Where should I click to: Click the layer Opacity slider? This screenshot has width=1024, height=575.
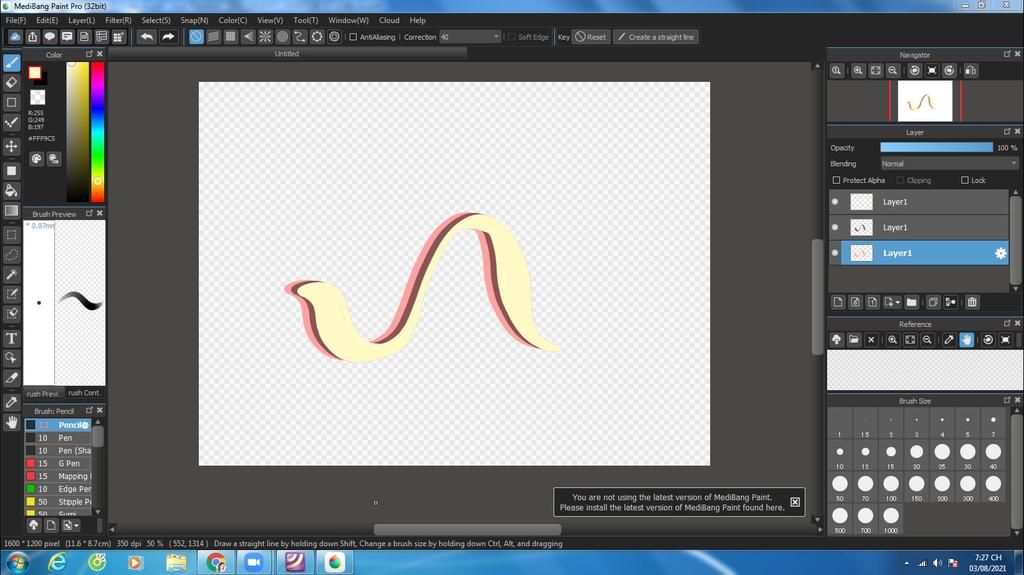click(936, 148)
